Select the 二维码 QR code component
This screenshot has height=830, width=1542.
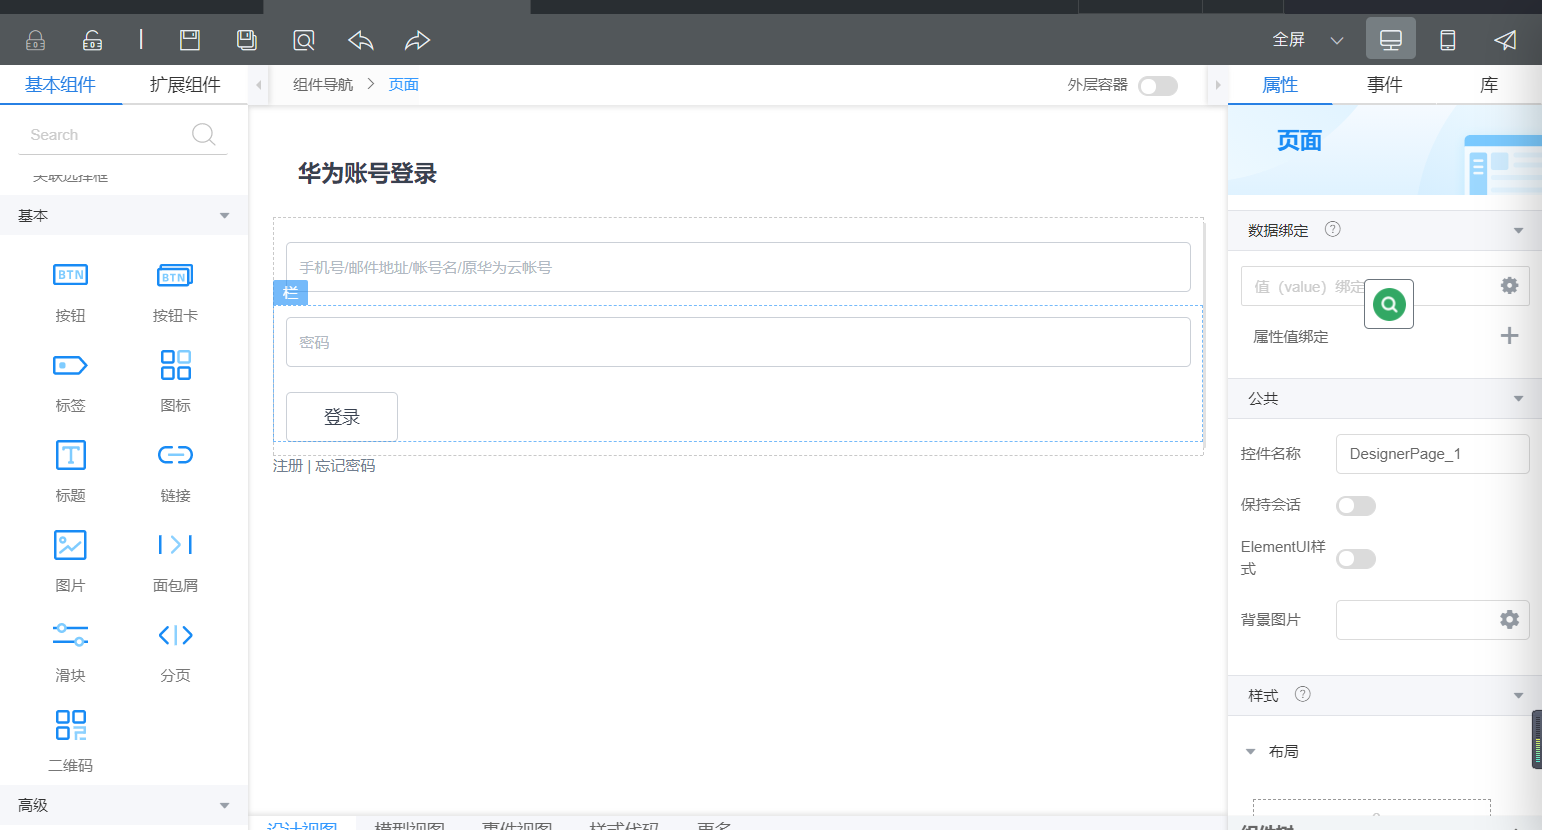coord(70,742)
